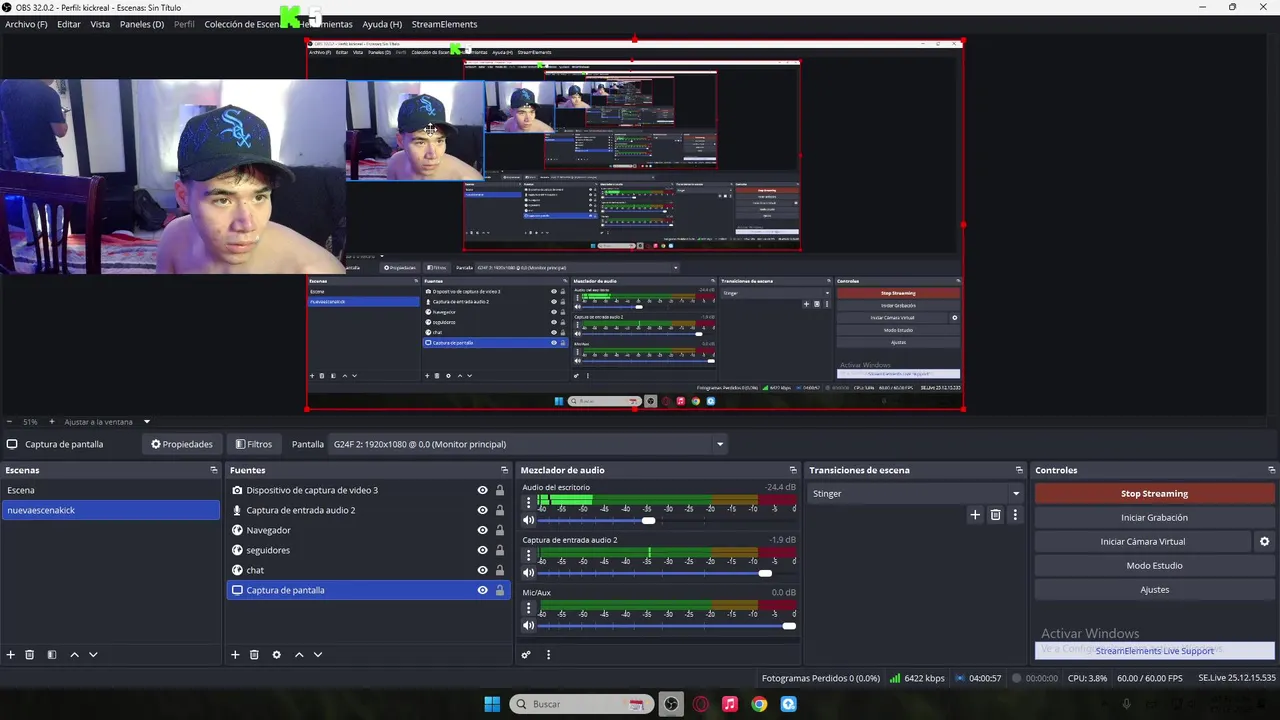Screen dimensions: 1280x720
Task: Open the Archivo menu
Action: pyautogui.click(x=26, y=24)
